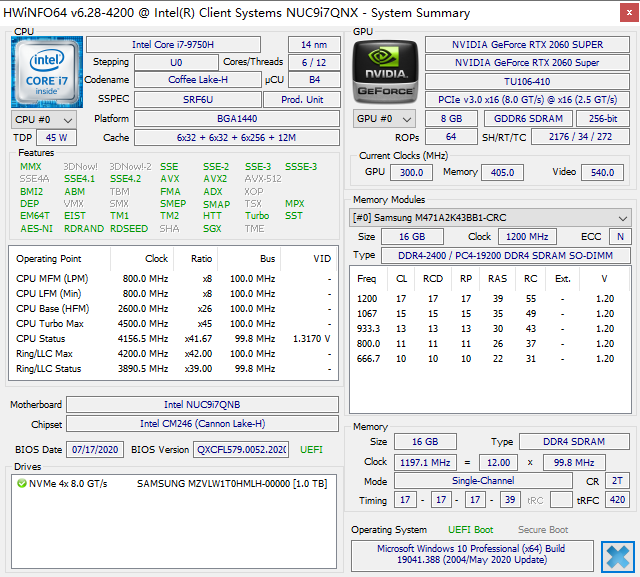Click the top GeForce RTX 2060 SUPER field
The height and width of the screenshot is (577, 640).
coord(528,45)
